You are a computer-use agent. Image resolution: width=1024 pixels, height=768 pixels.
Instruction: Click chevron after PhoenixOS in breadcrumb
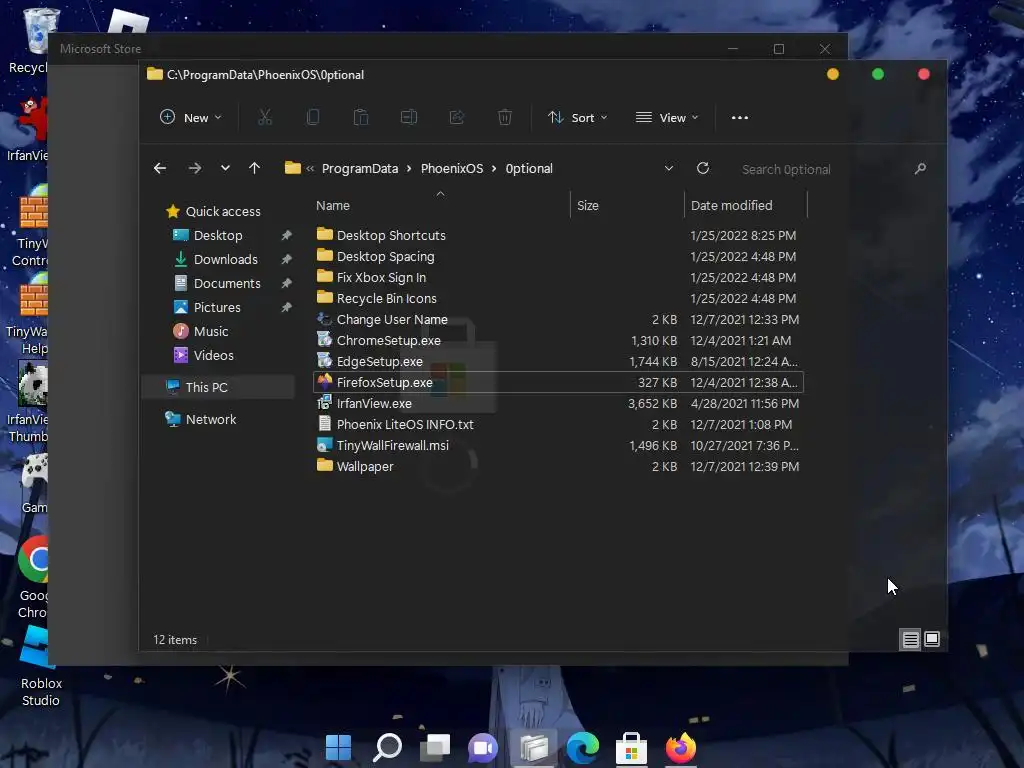(x=494, y=168)
